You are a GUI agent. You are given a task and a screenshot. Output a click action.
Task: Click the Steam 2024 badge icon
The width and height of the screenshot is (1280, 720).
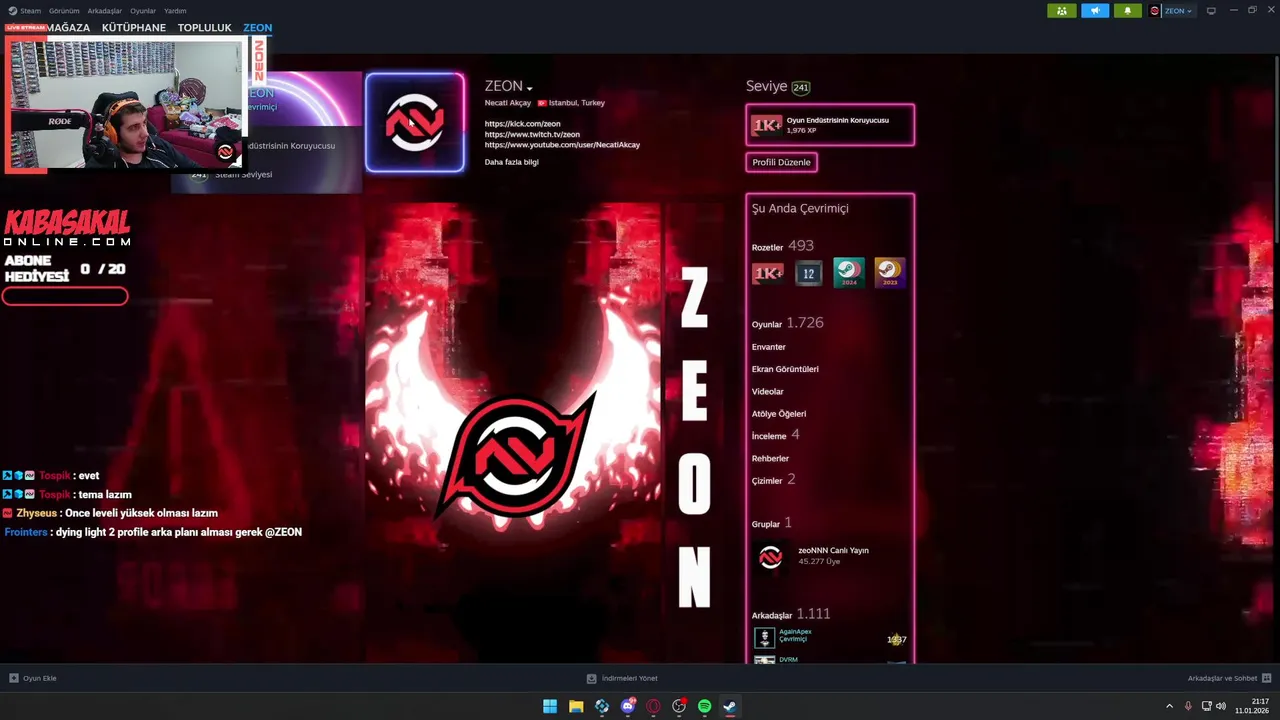[x=849, y=273]
